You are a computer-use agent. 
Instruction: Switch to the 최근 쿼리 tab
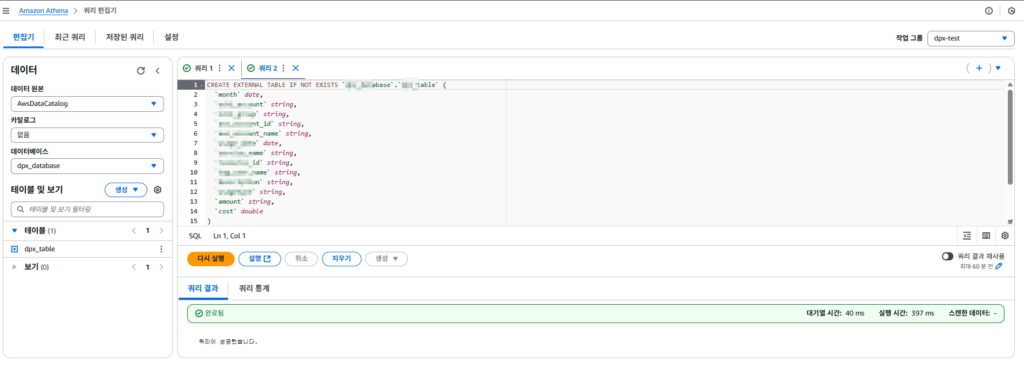point(69,37)
